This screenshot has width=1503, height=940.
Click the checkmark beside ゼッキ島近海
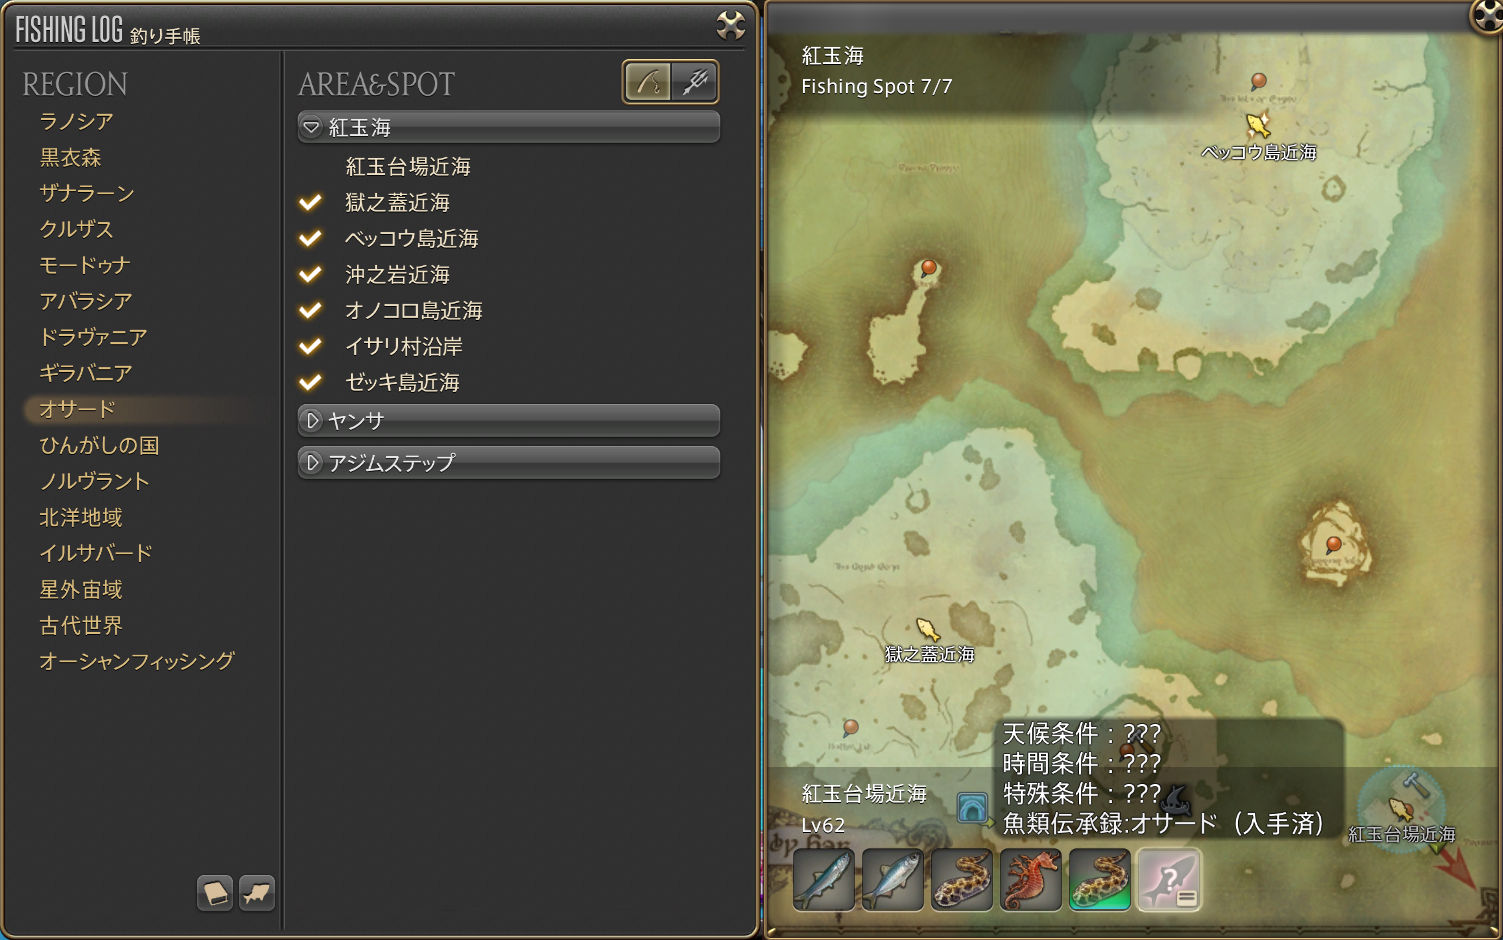point(311,382)
